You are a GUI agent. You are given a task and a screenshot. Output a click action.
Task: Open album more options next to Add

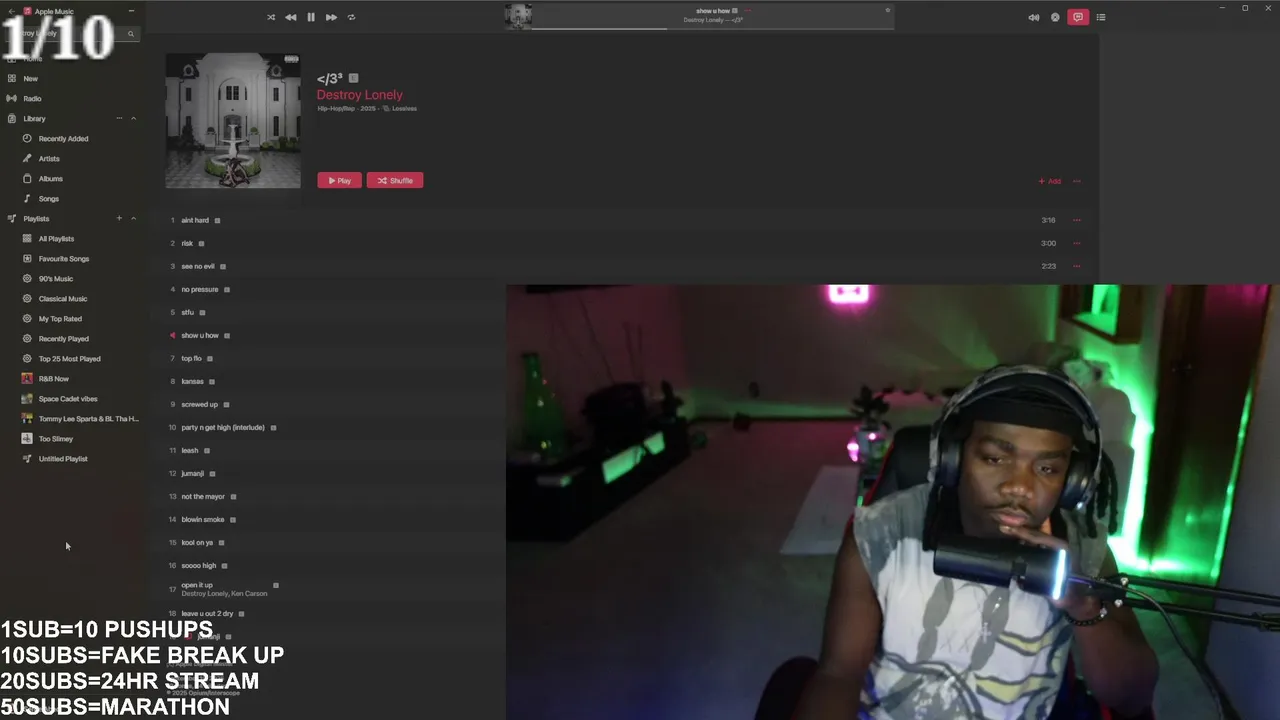pyautogui.click(x=1077, y=181)
